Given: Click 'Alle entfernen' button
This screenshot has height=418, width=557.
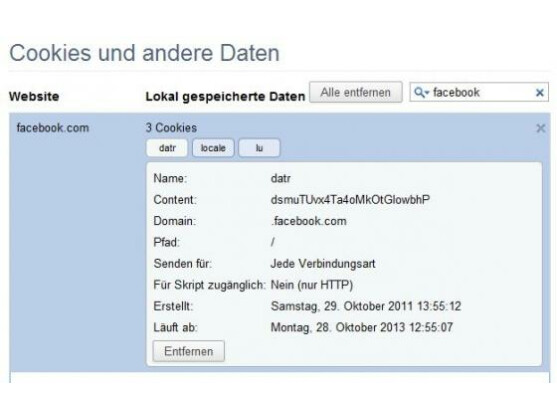Looking at the screenshot, I should tap(356, 92).
